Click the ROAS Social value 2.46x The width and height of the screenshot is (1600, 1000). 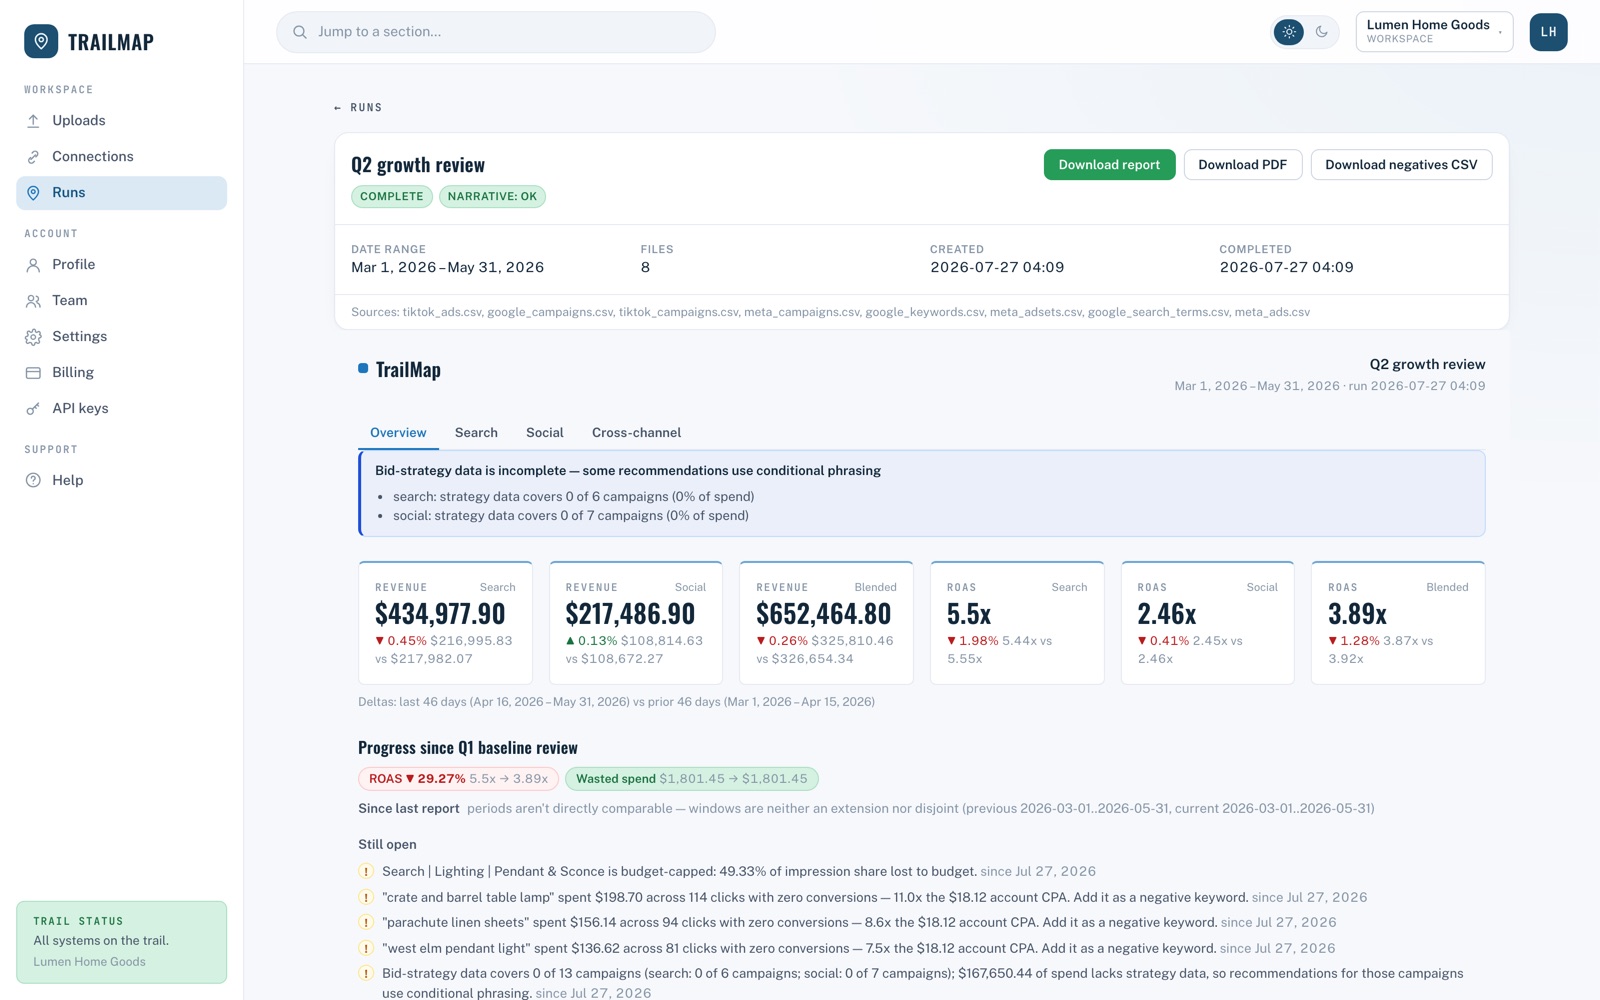[1166, 614]
